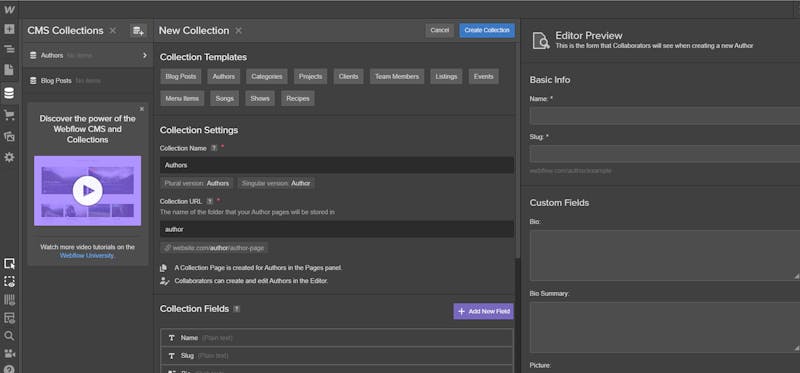Click the Add New Field button
The image size is (800, 373).
(x=483, y=311)
